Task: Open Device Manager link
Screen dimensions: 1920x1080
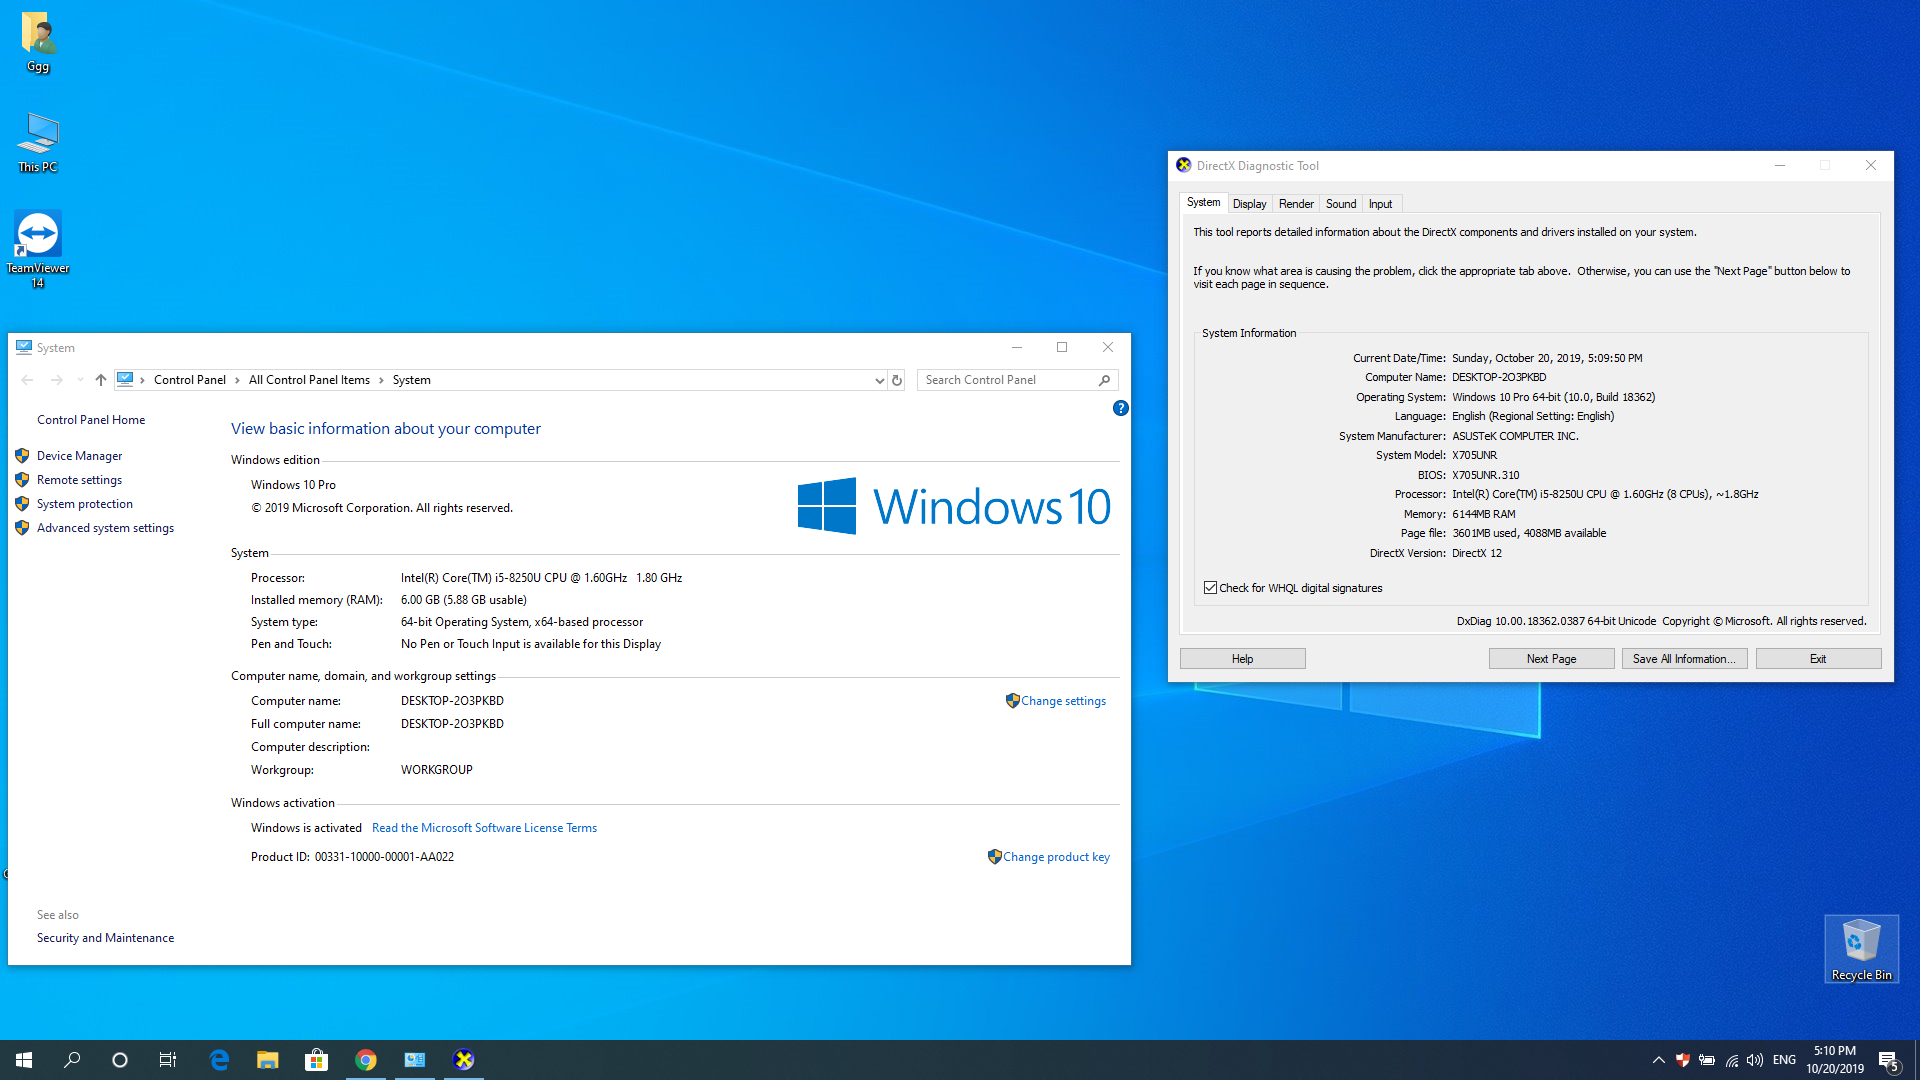Action: [79, 456]
